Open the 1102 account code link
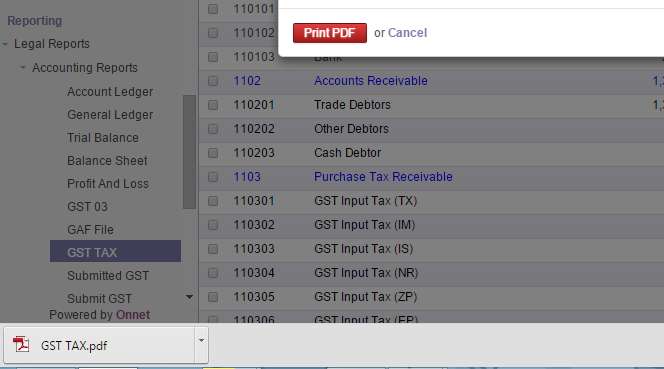 (247, 81)
